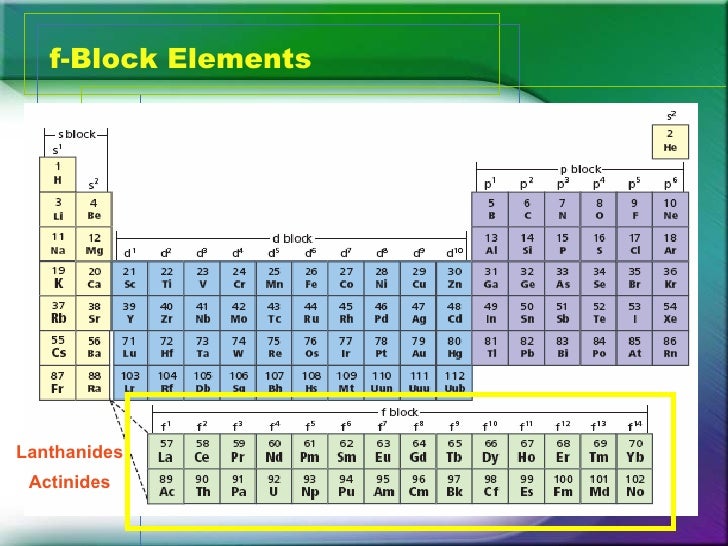Click the Cerium (Ce) cell
The image size is (728, 546).
[x=202, y=451]
